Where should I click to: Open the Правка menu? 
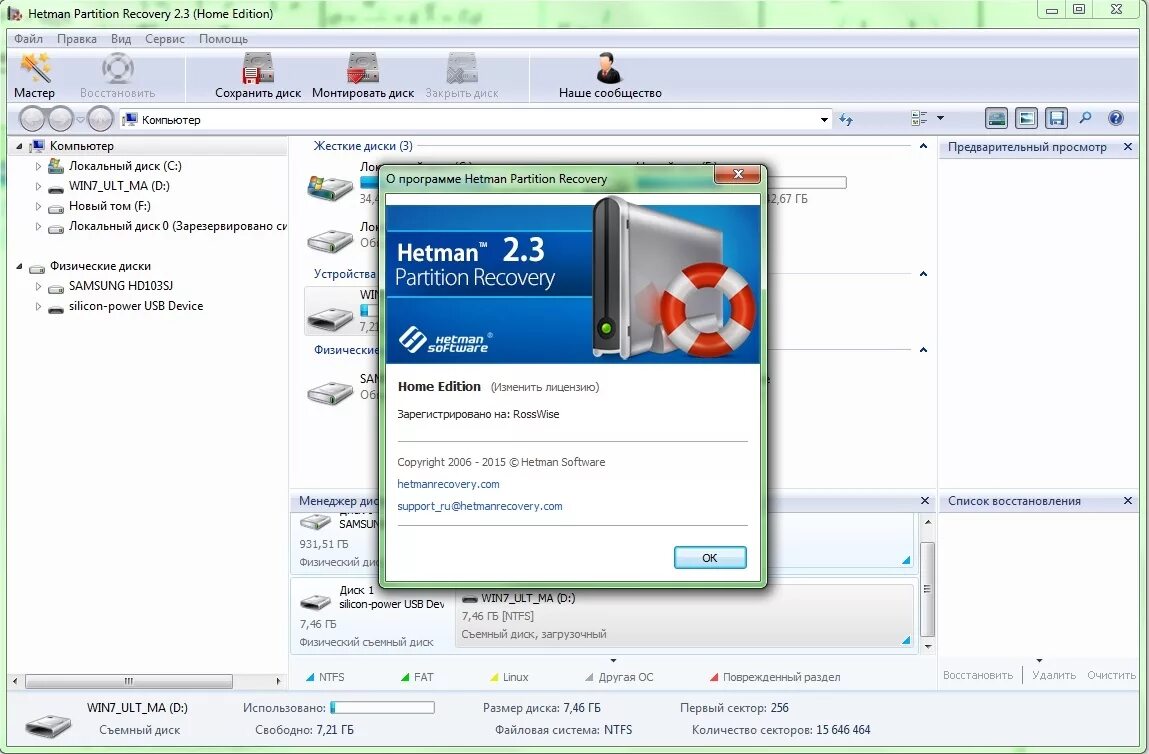click(x=77, y=39)
